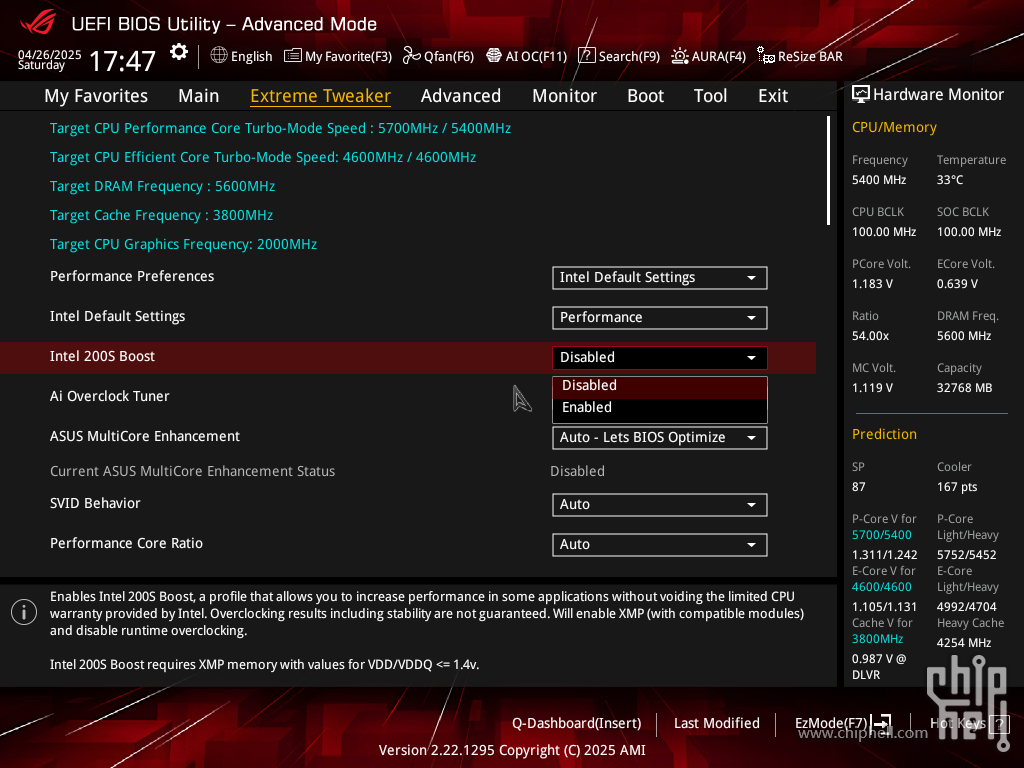The width and height of the screenshot is (1024, 768).
Task: Click the 04/26/2025 date display
Action: click(x=50, y=54)
